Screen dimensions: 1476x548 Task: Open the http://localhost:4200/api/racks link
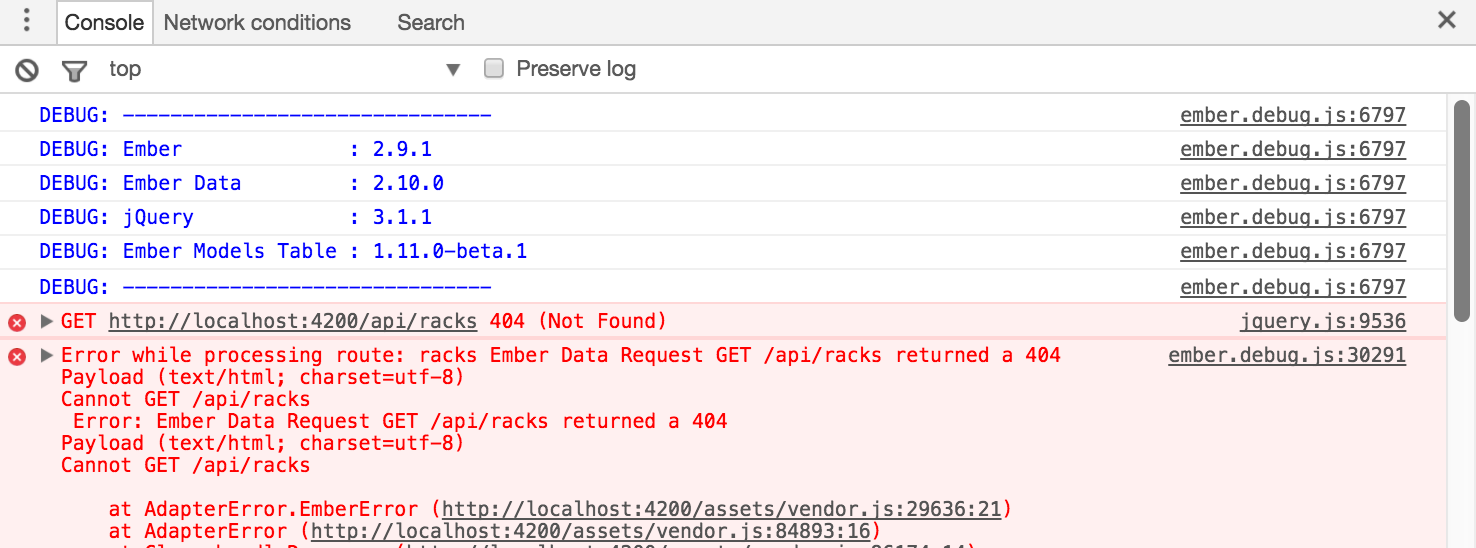(292, 321)
